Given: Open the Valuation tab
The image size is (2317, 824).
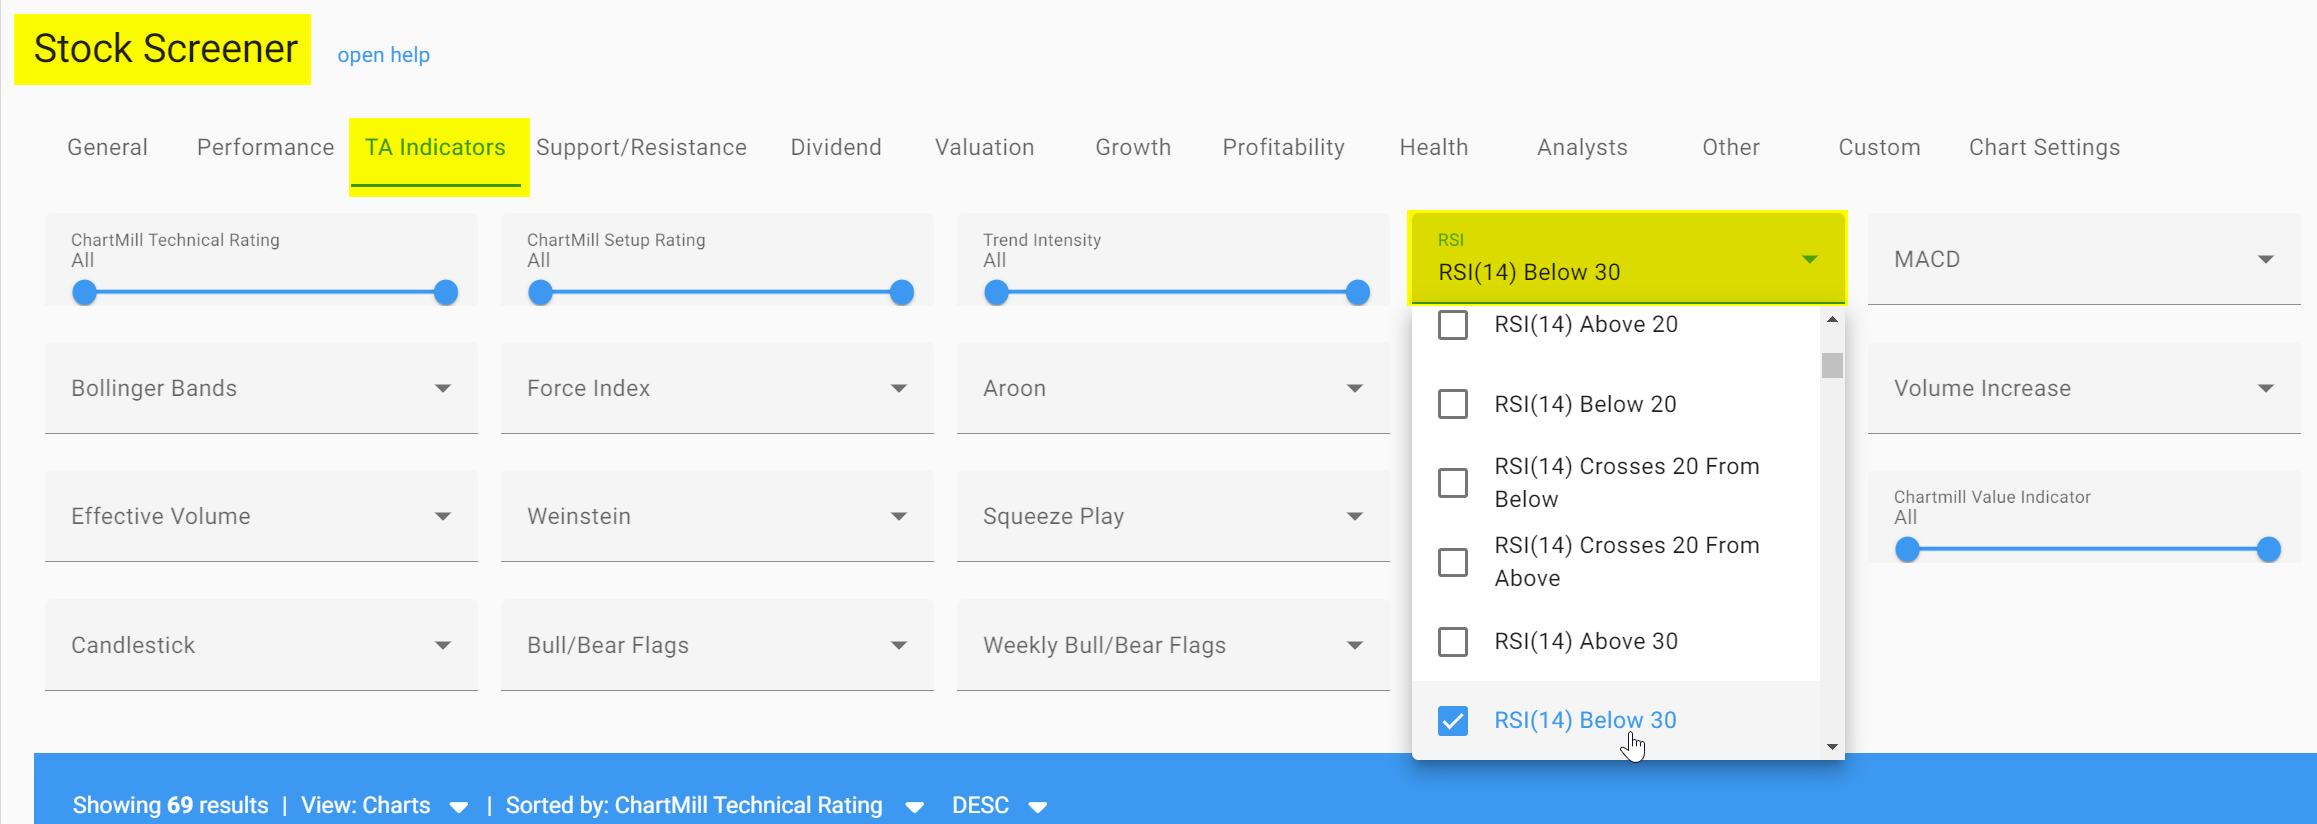Looking at the screenshot, I should [984, 147].
